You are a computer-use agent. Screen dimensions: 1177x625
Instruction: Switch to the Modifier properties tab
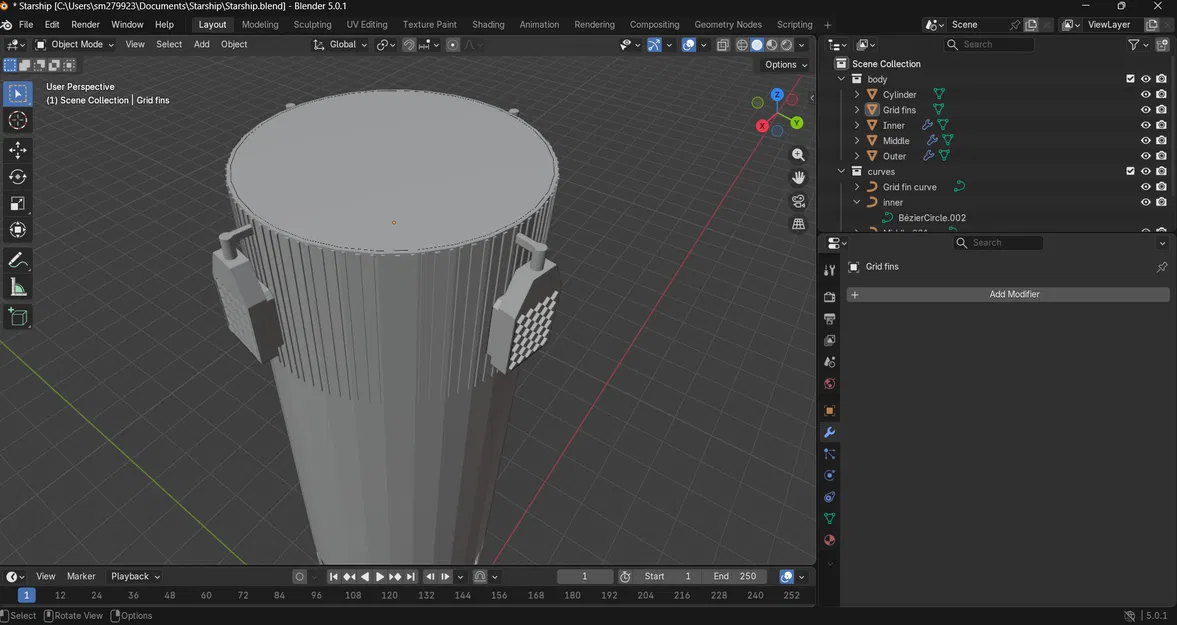point(829,433)
